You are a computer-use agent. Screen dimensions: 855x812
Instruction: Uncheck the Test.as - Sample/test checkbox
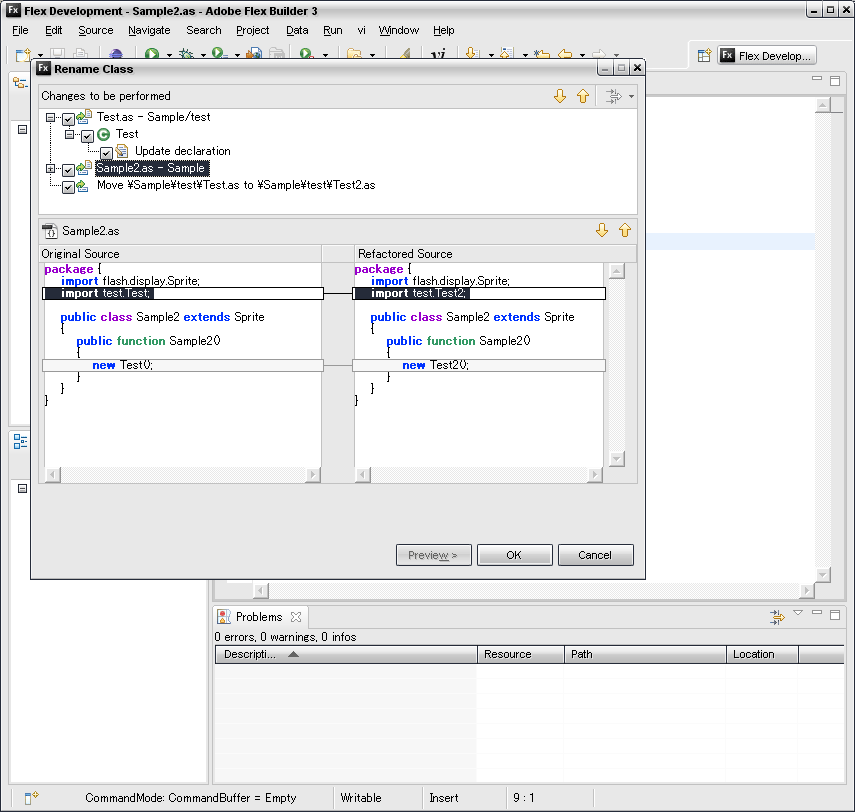pyautogui.click(x=68, y=119)
